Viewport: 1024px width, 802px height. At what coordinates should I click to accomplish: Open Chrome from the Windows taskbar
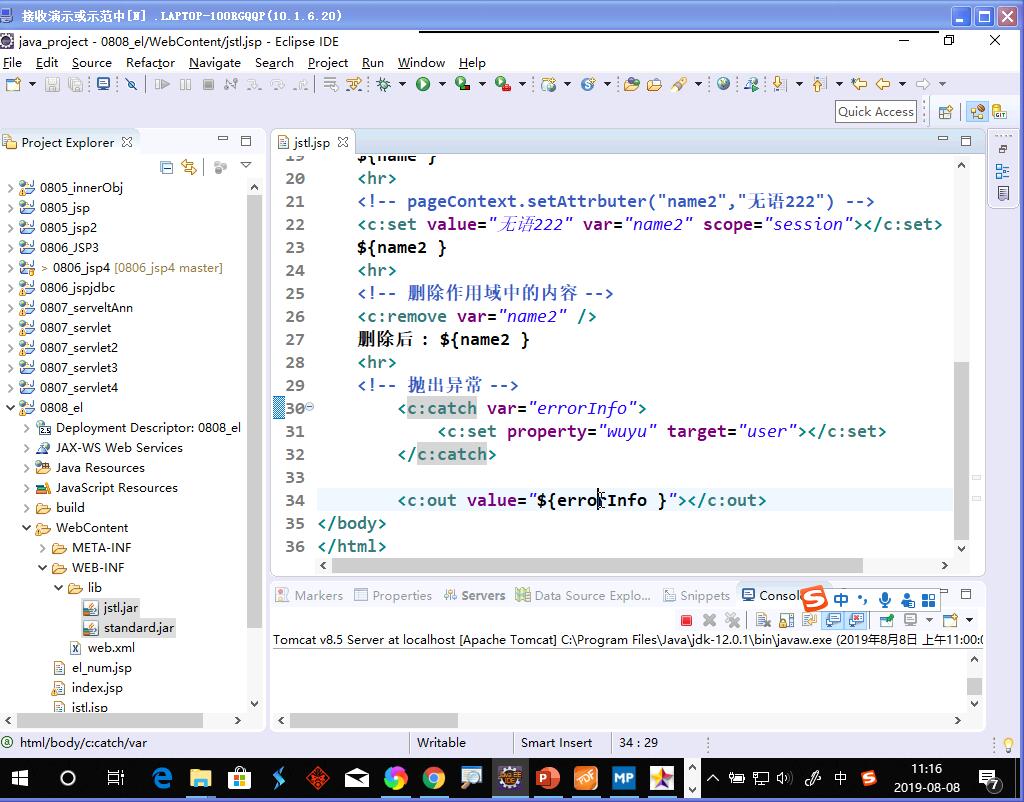pos(433,778)
